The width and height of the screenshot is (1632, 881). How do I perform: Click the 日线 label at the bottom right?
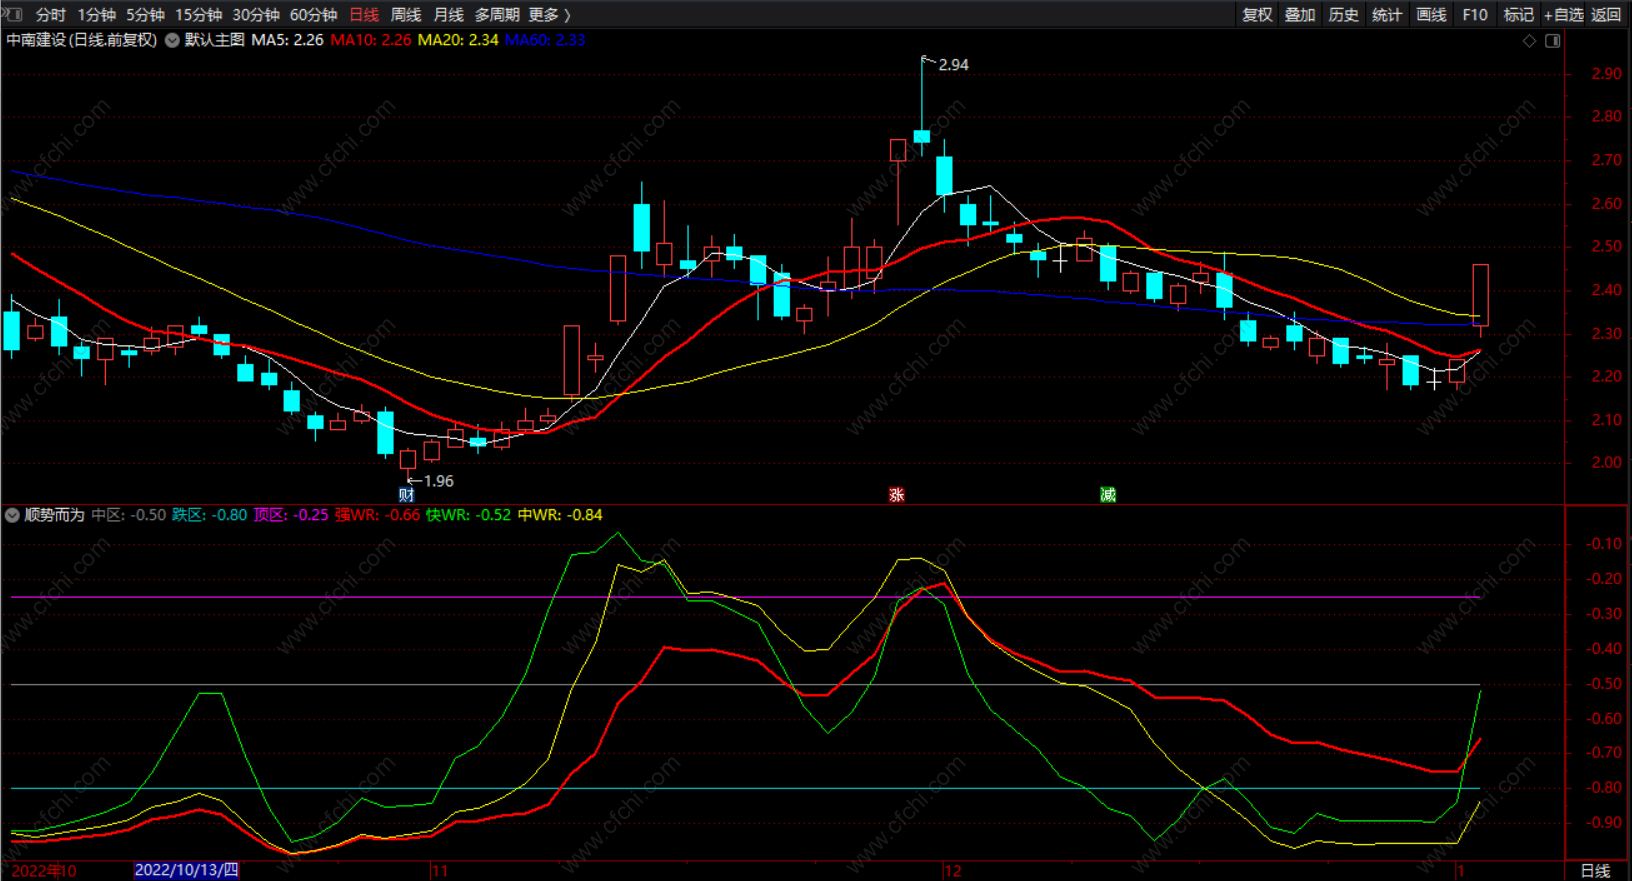point(1595,871)
